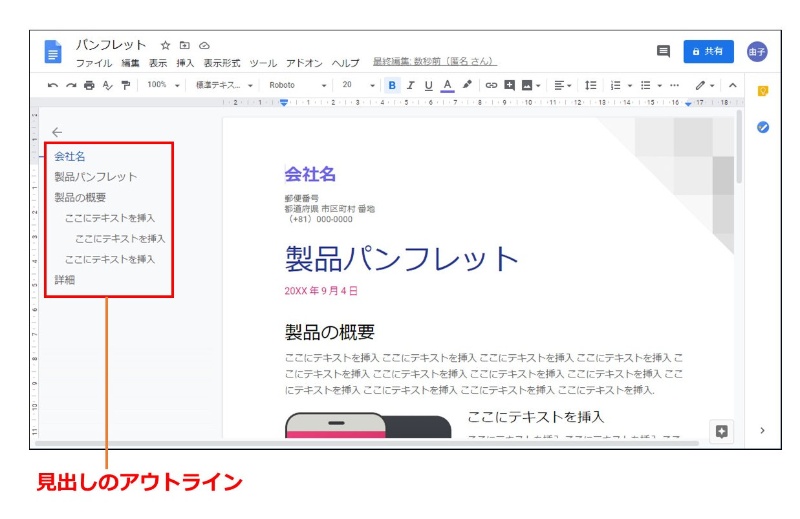The width and height of the screenshot is (800, 519).
Task: Click the undo arrow icon
Action: tap(52, 86)
